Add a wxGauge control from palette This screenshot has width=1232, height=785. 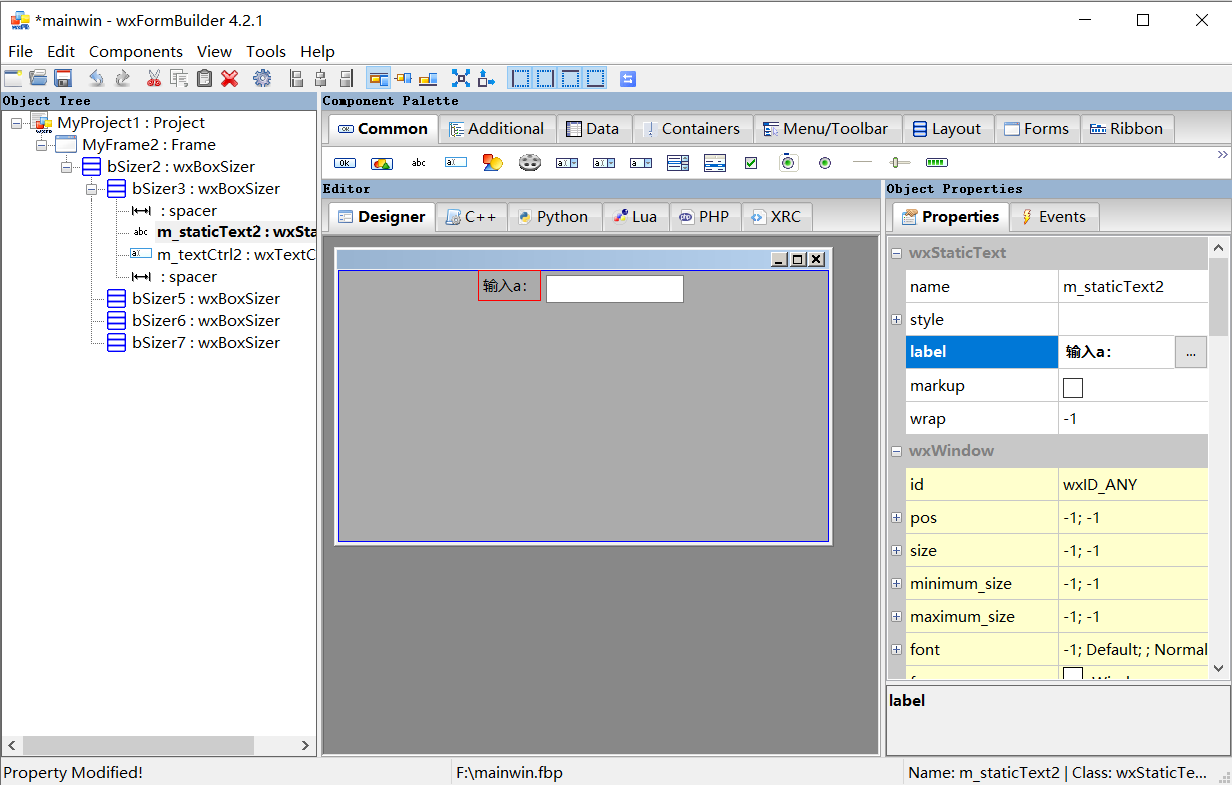pos(936,162)
